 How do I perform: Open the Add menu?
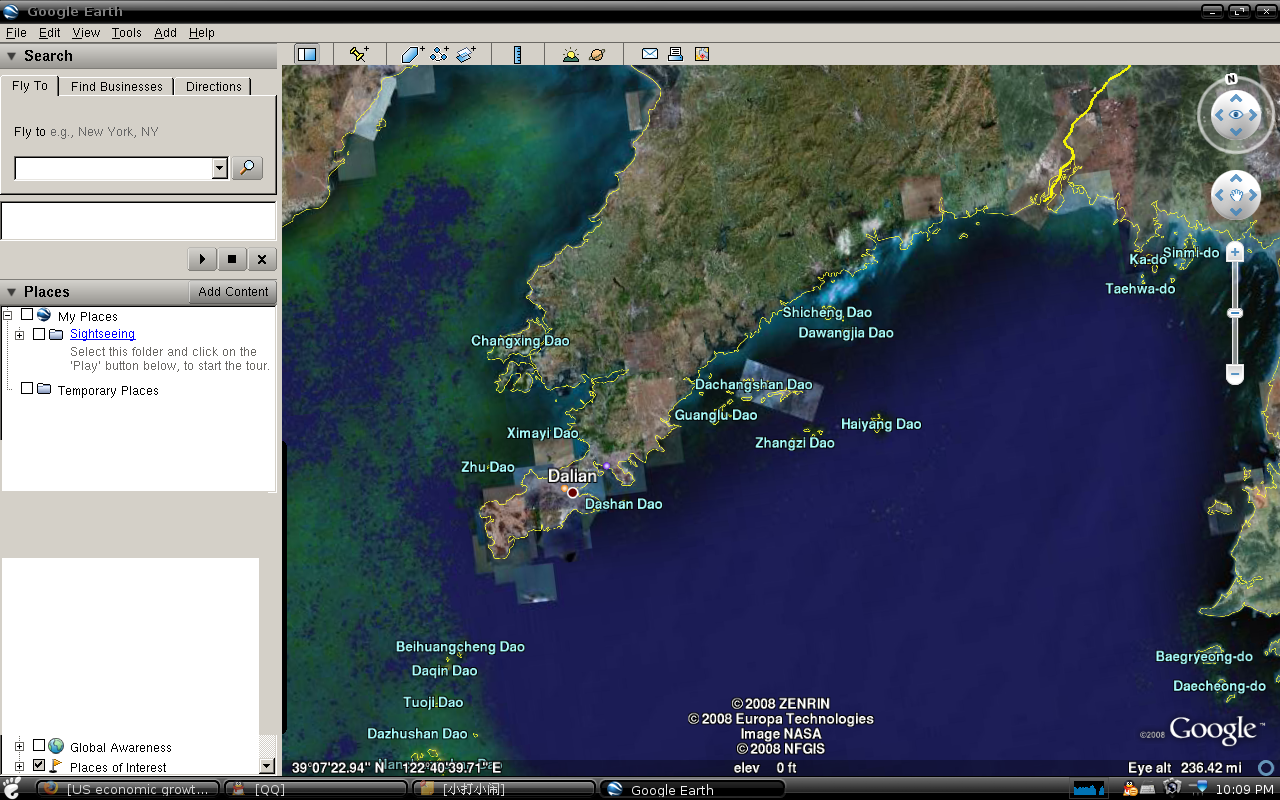click(x=165, y=33)
